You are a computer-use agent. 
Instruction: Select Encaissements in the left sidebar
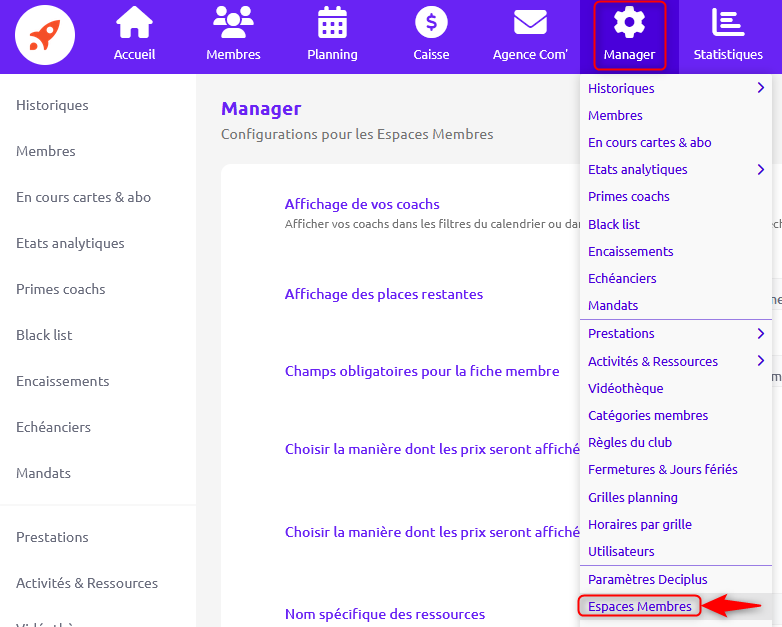tap(62, 381)
